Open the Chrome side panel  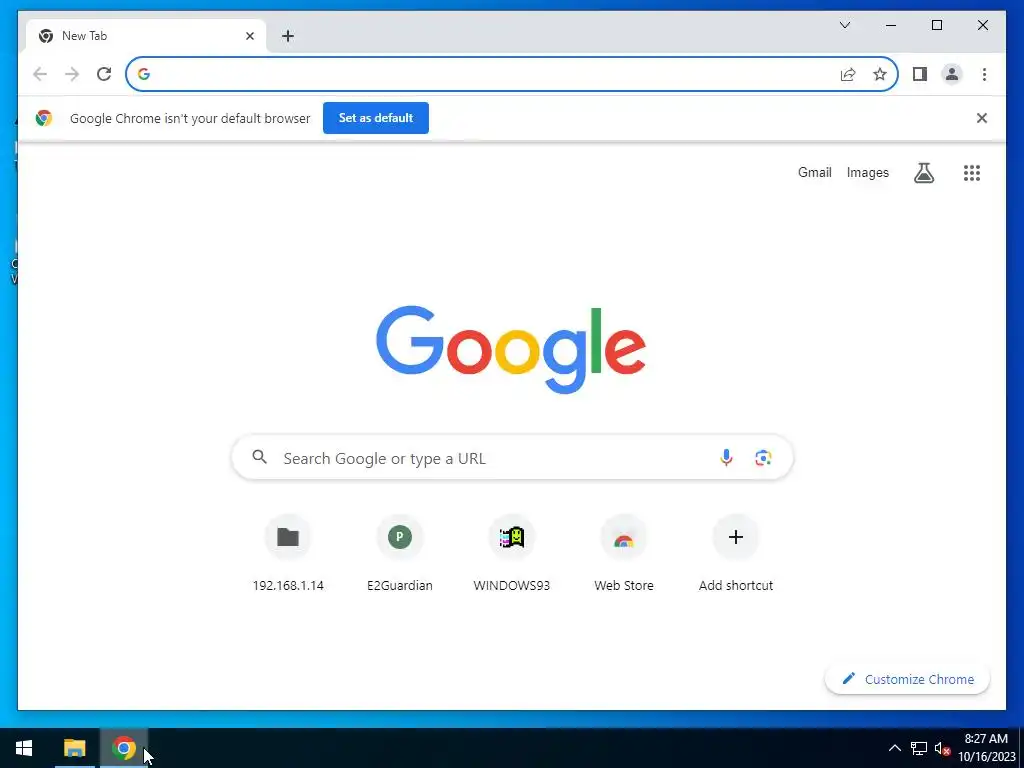920,74
